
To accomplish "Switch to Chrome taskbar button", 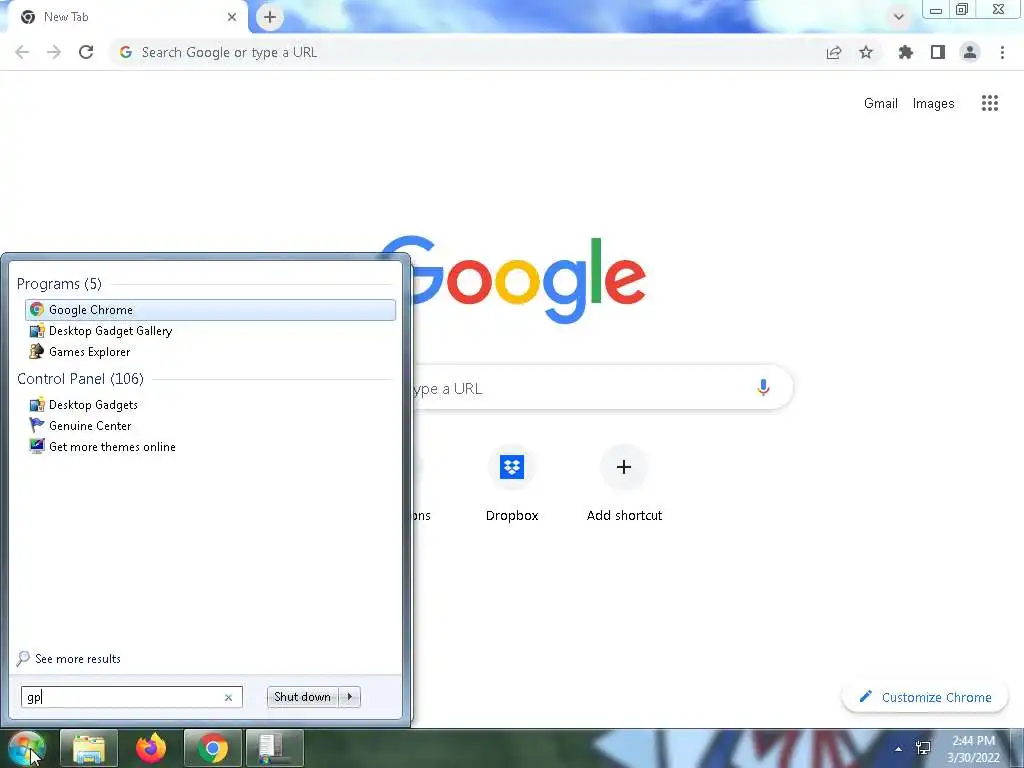I will click(213, 748).
